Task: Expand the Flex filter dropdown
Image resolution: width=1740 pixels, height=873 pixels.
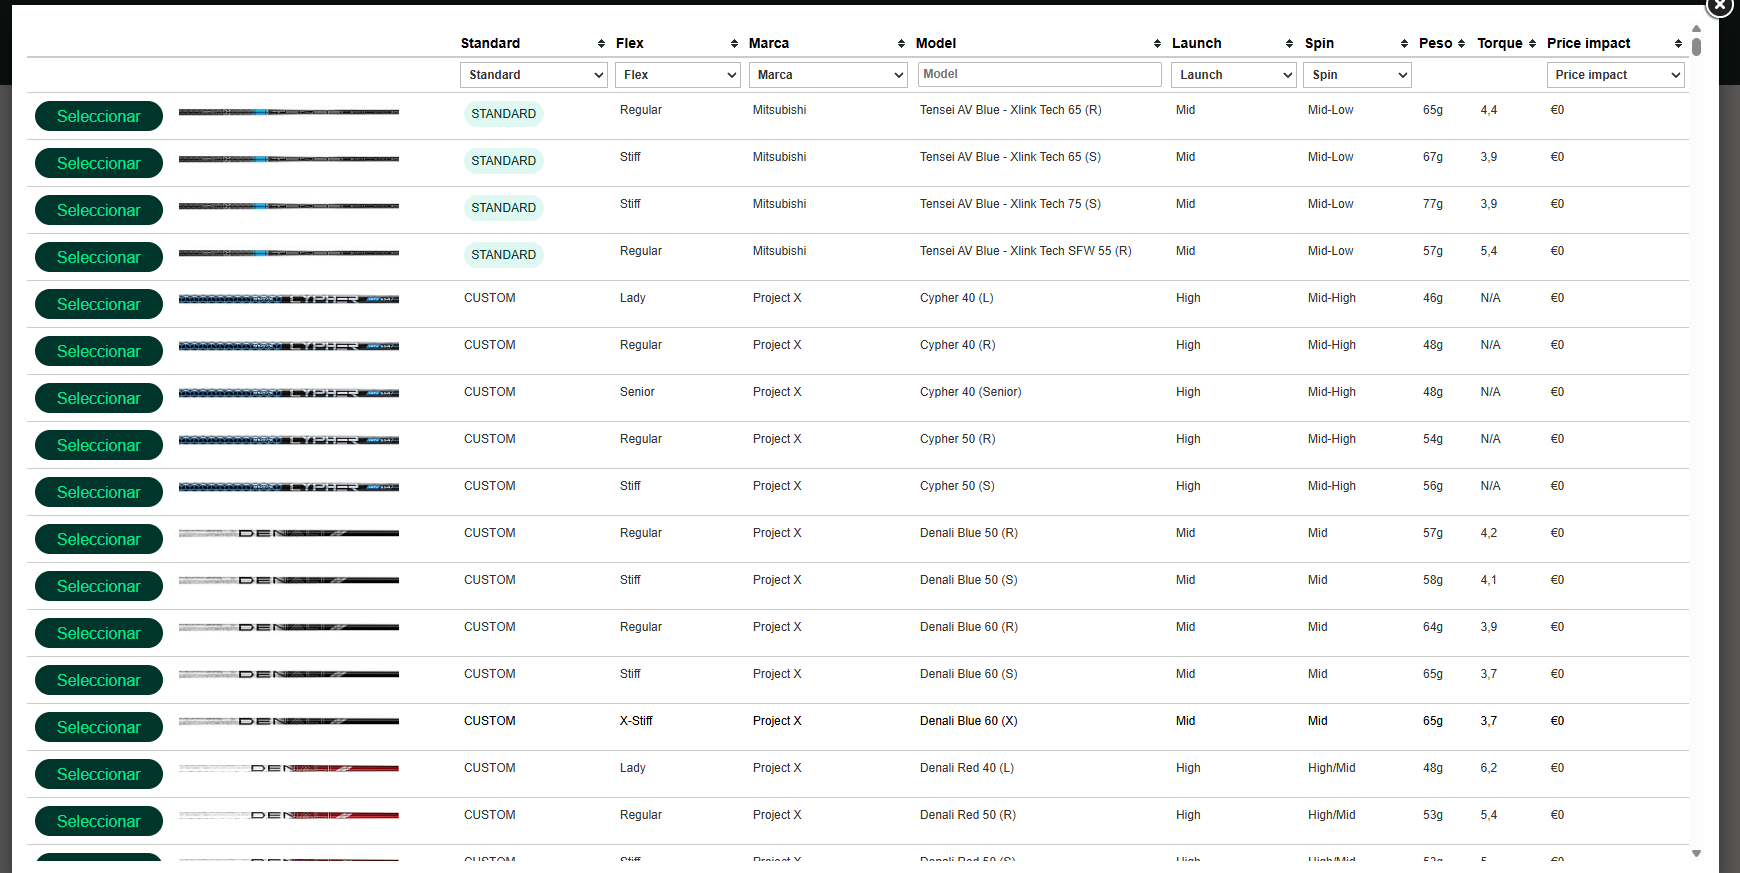Action: click(677, 75)
